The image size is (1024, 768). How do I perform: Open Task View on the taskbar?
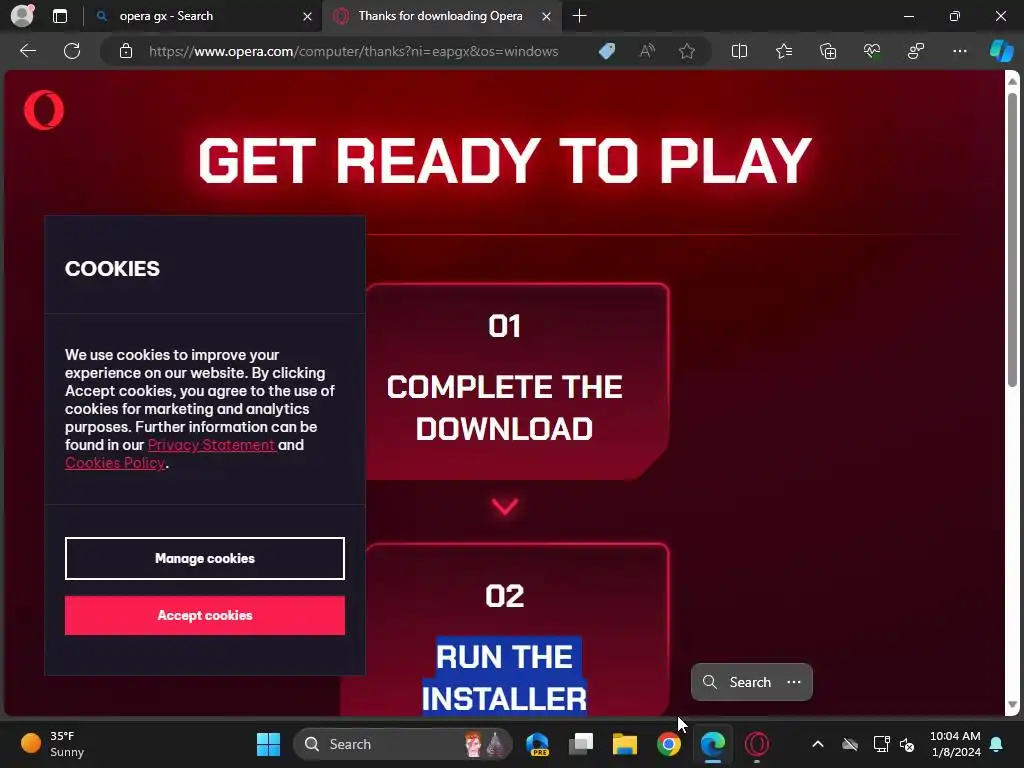(x=581, y=744)
